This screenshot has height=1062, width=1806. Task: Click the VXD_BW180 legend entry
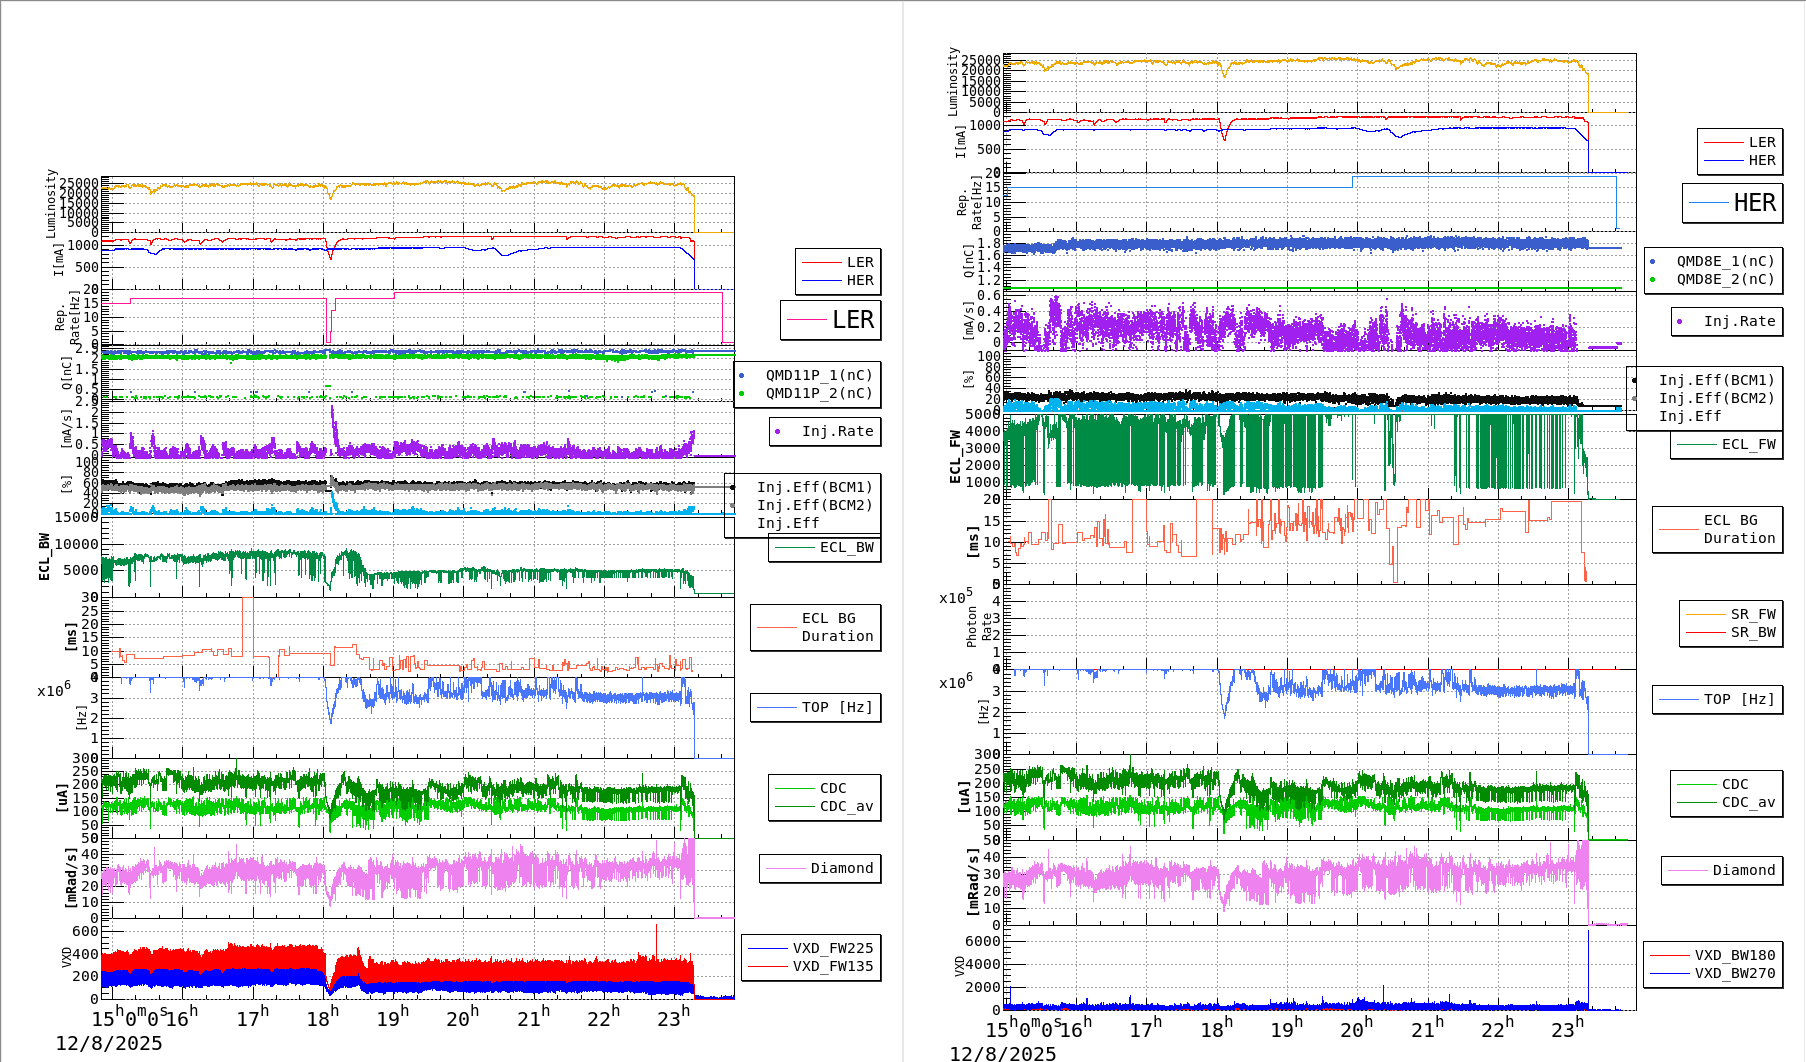(1713, 955)
